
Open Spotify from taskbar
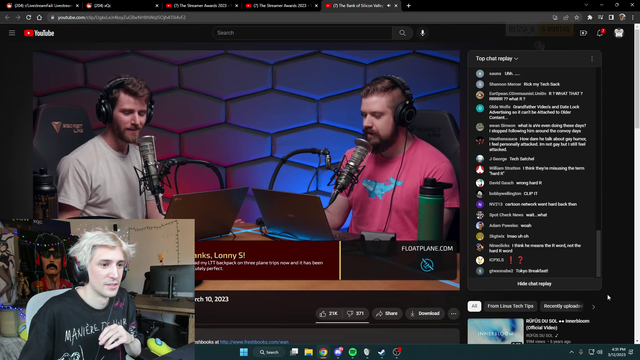[x=353, y=352]
